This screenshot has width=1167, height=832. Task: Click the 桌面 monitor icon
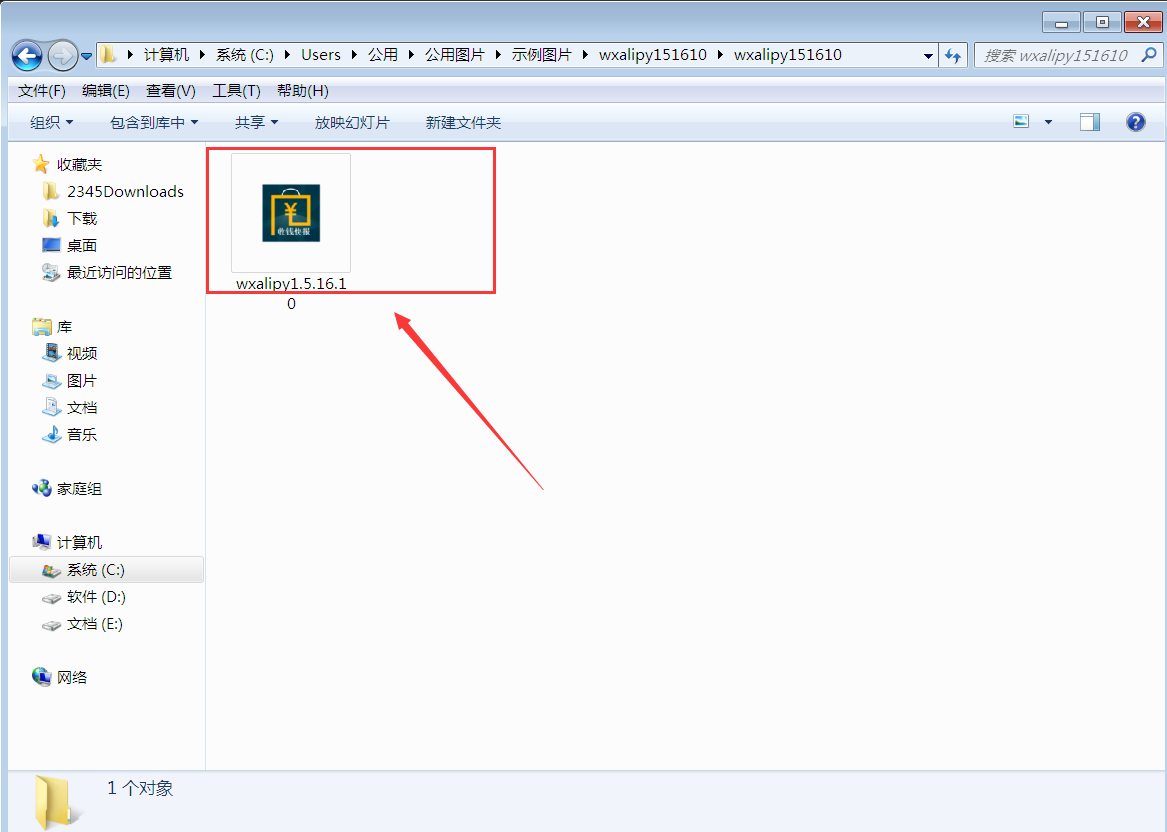click(51, 245)
